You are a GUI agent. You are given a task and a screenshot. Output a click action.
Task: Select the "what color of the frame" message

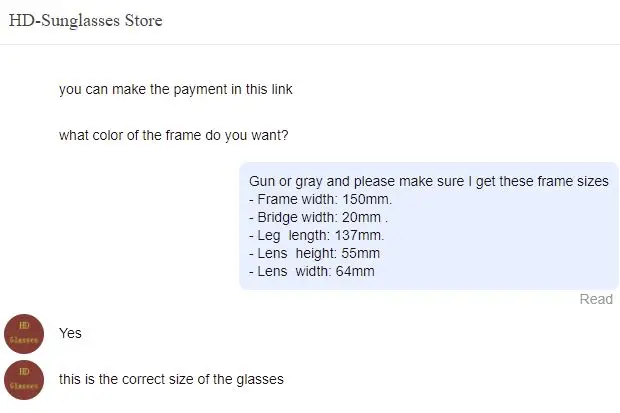tap(174, 136)
